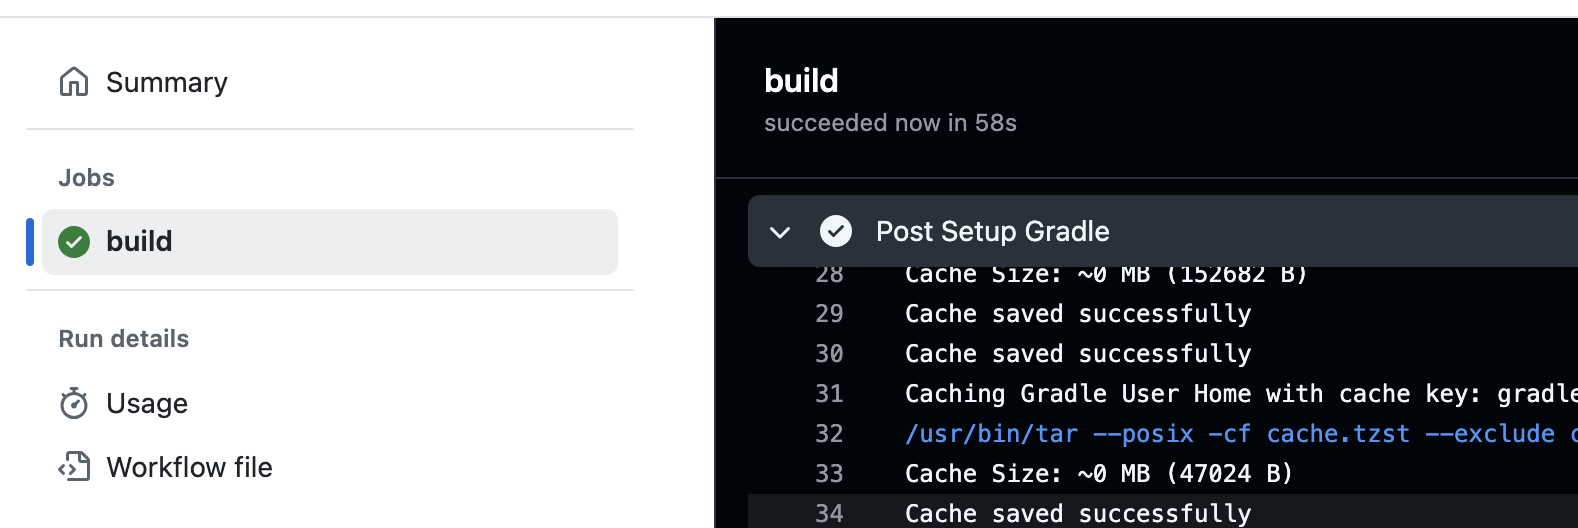Viewport: 1578px width, 528px height.
Task: Click the green success check beside build
Action: [x=74, y=242]
